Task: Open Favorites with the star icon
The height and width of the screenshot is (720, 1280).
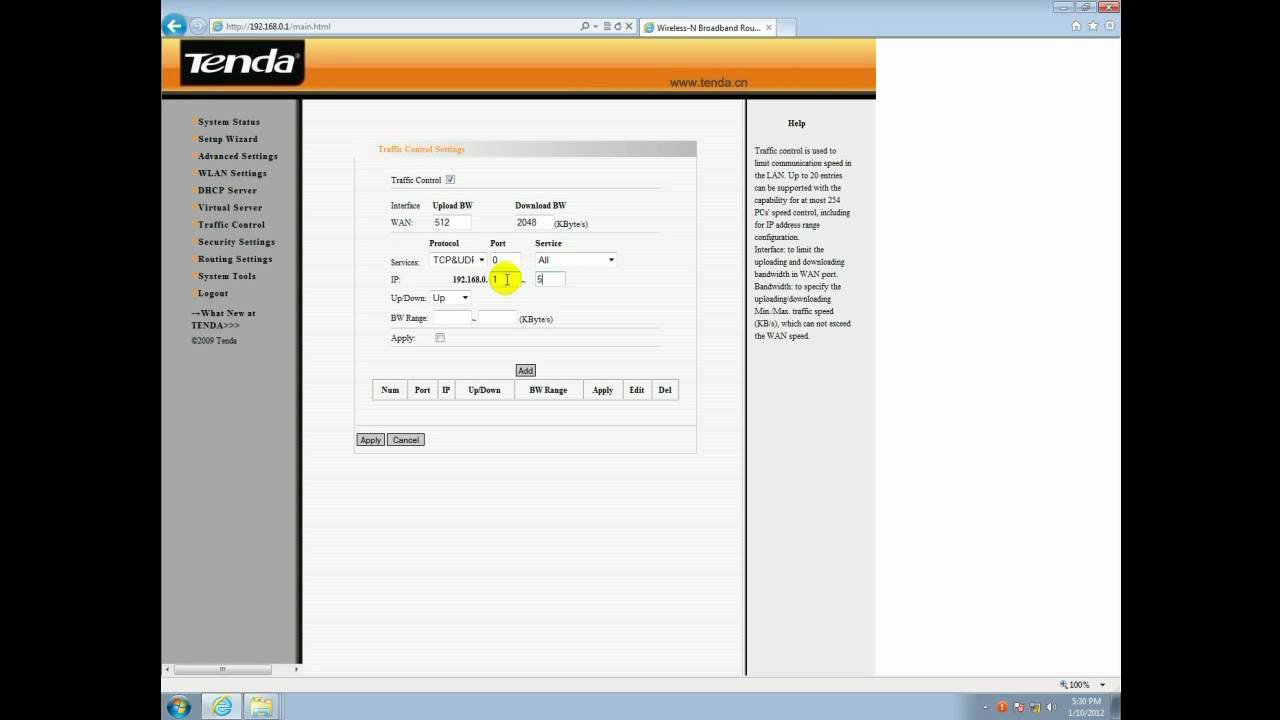Action: tap(1093, 26)
